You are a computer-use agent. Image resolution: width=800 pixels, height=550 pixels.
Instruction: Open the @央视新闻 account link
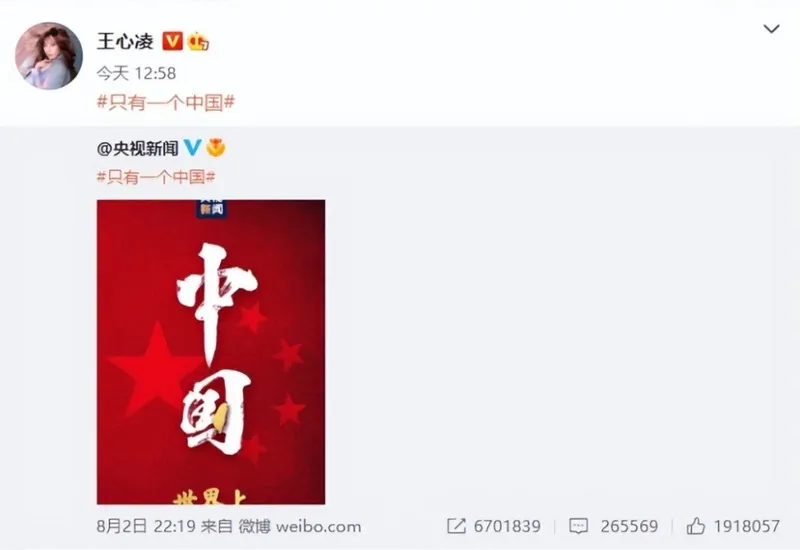coord(137,148)
